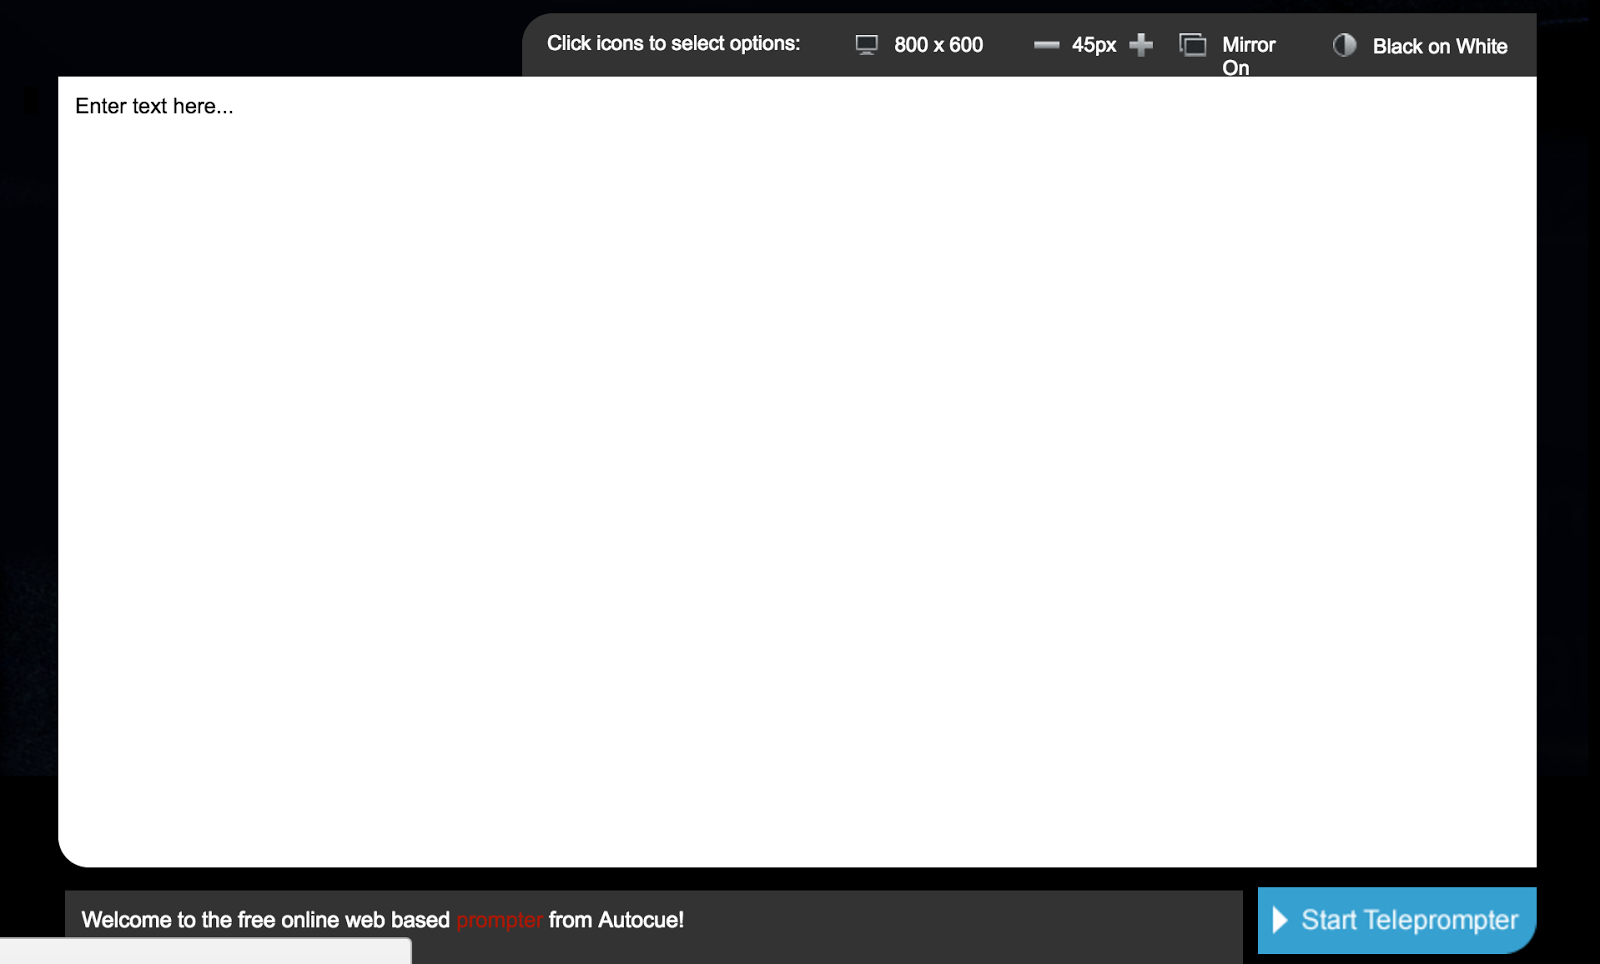Click the monitor screen size icon
This screenshot has height=964, width=1600.
coord(866,45)
